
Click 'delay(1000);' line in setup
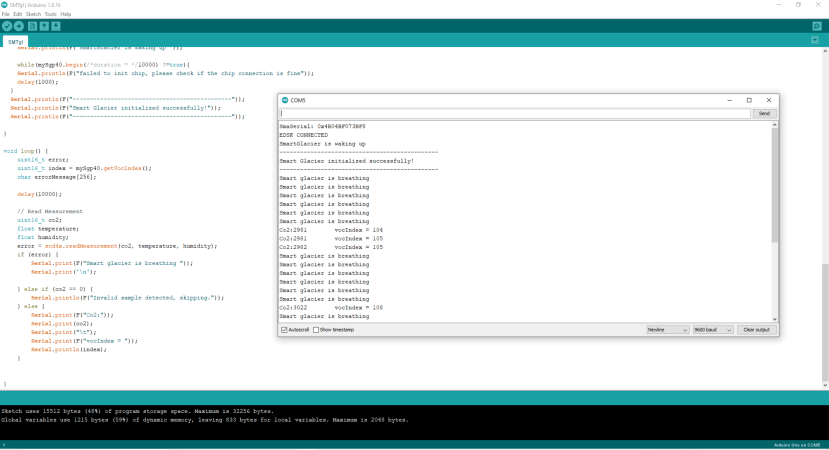38,82
